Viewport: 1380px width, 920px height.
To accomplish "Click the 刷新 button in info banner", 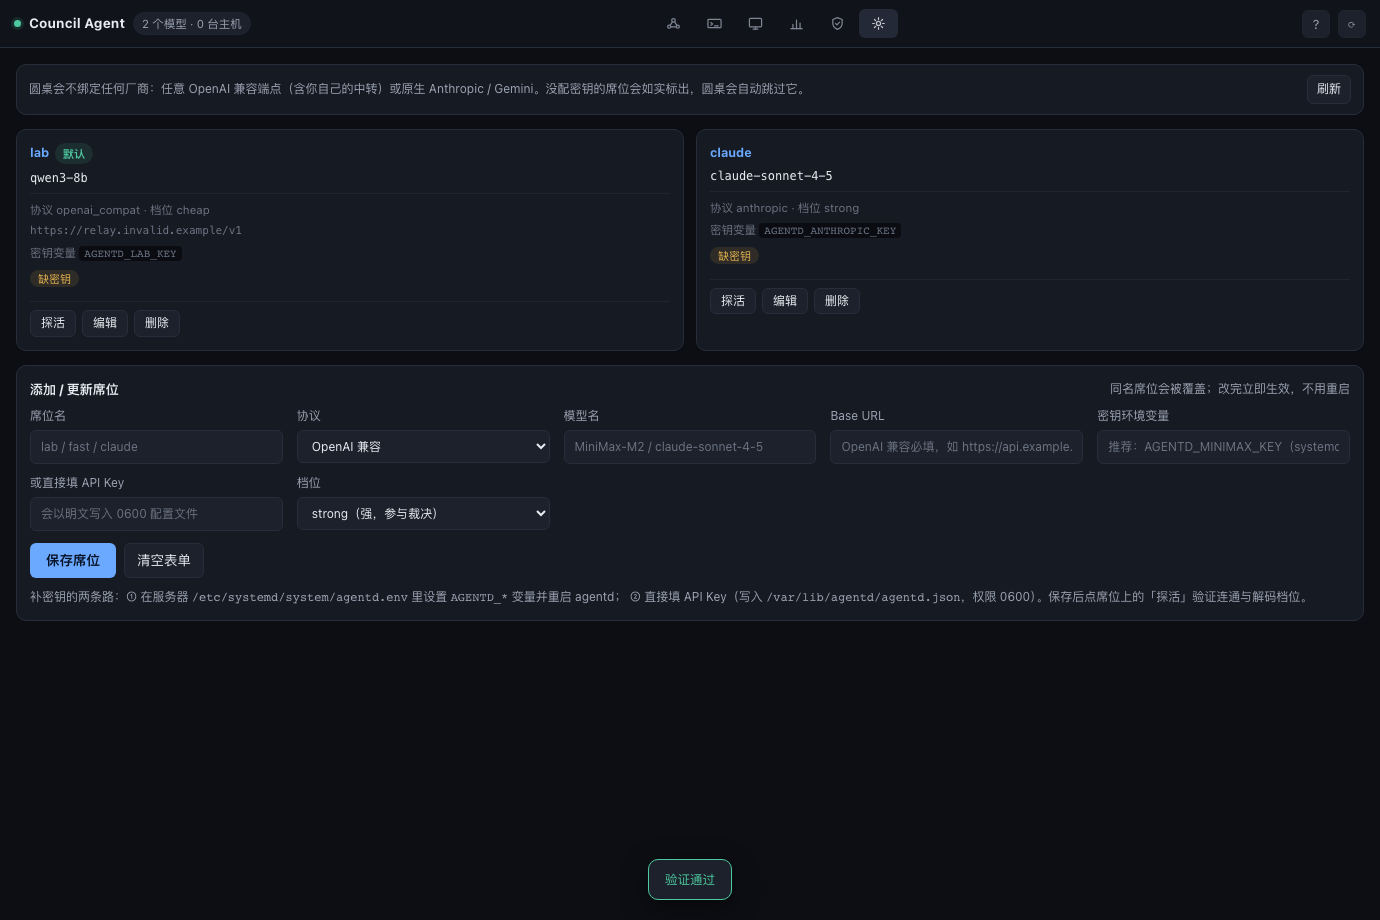I will pos(1329,89).
